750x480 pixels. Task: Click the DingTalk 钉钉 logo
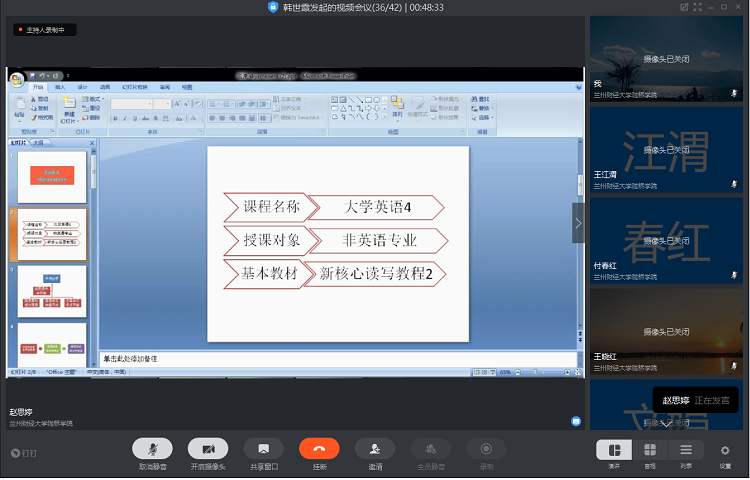point(24,453)
